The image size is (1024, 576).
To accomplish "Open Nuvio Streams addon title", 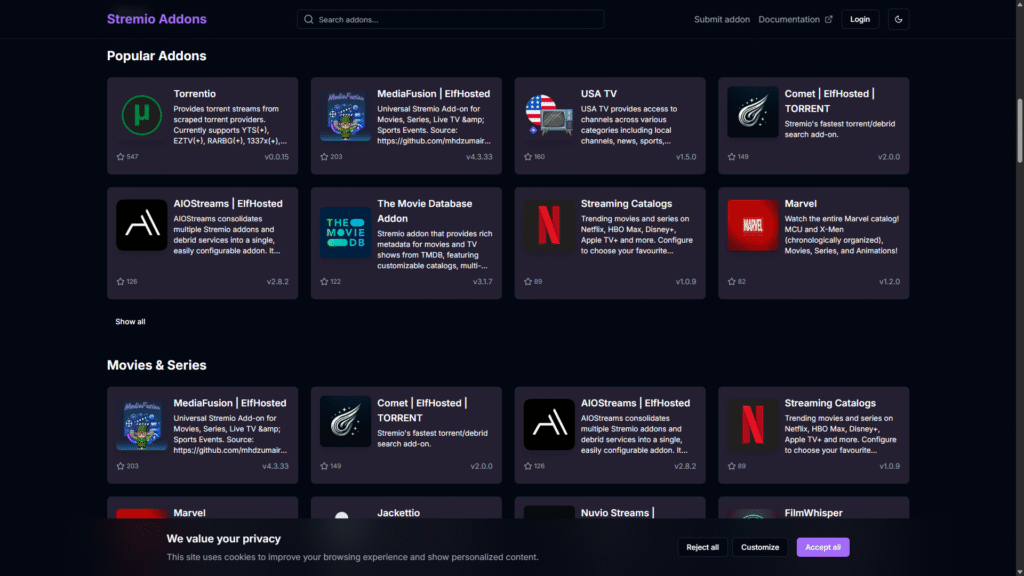I will pos(618,513).
